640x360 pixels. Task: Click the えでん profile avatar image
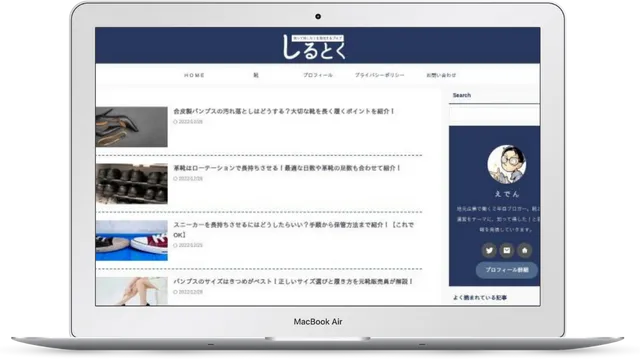pos(507,164)
